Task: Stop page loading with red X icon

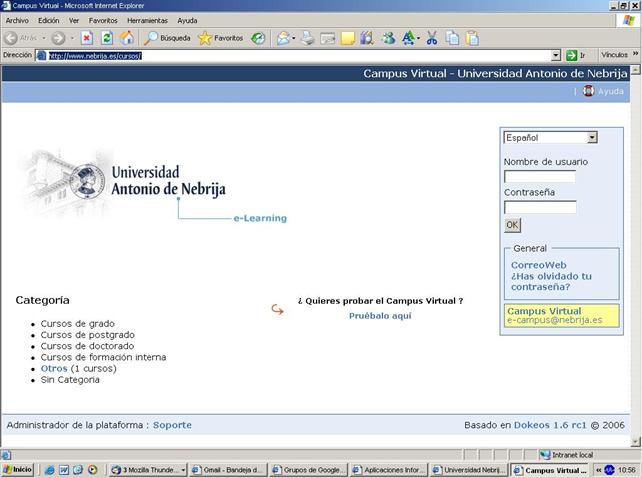Action: pyautogui.click(x=87, y=38)
